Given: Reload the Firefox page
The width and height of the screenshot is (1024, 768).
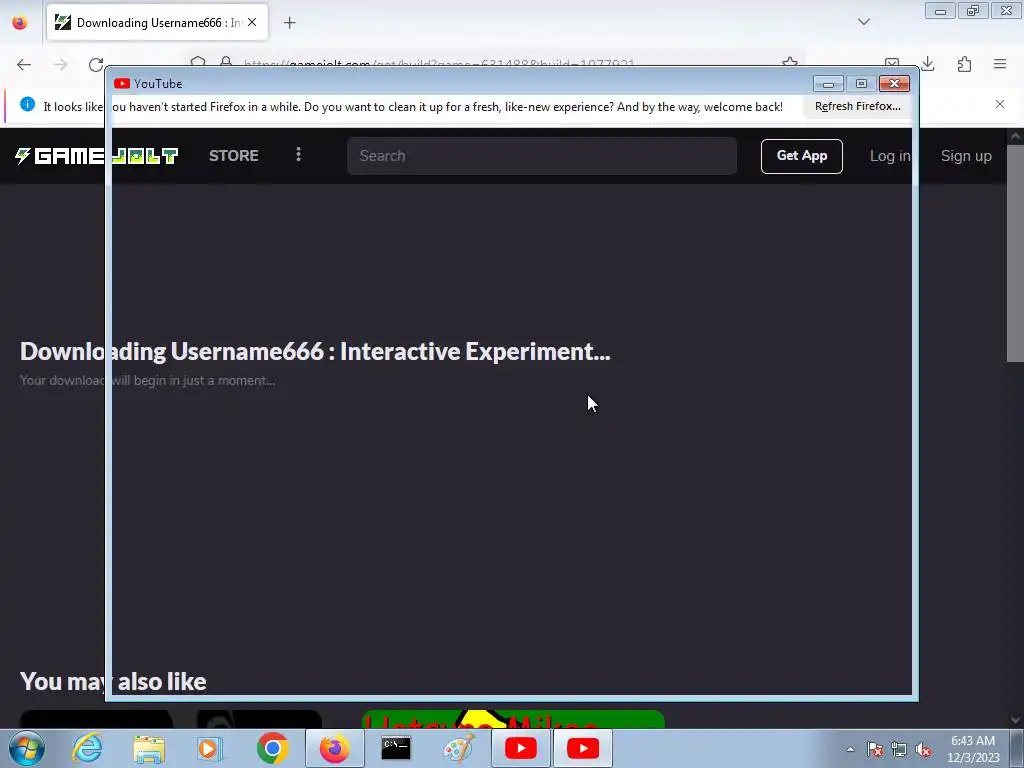Looking at the screenshot, I should coord(96,65).
